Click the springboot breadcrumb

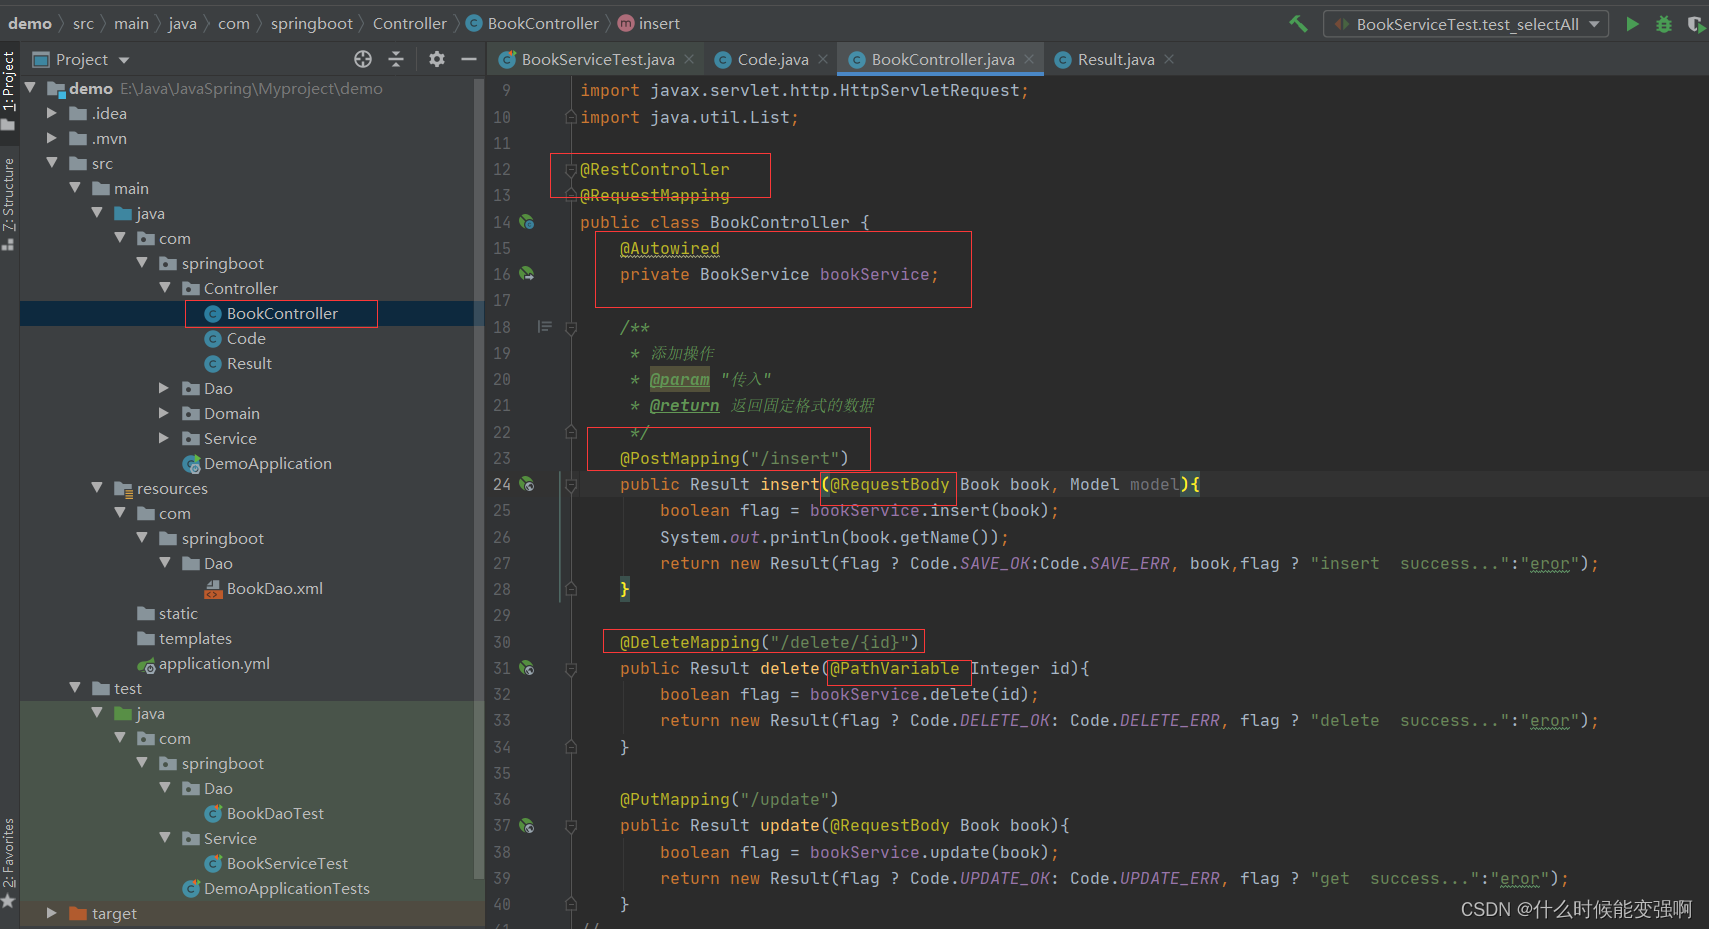pos(311,23)
